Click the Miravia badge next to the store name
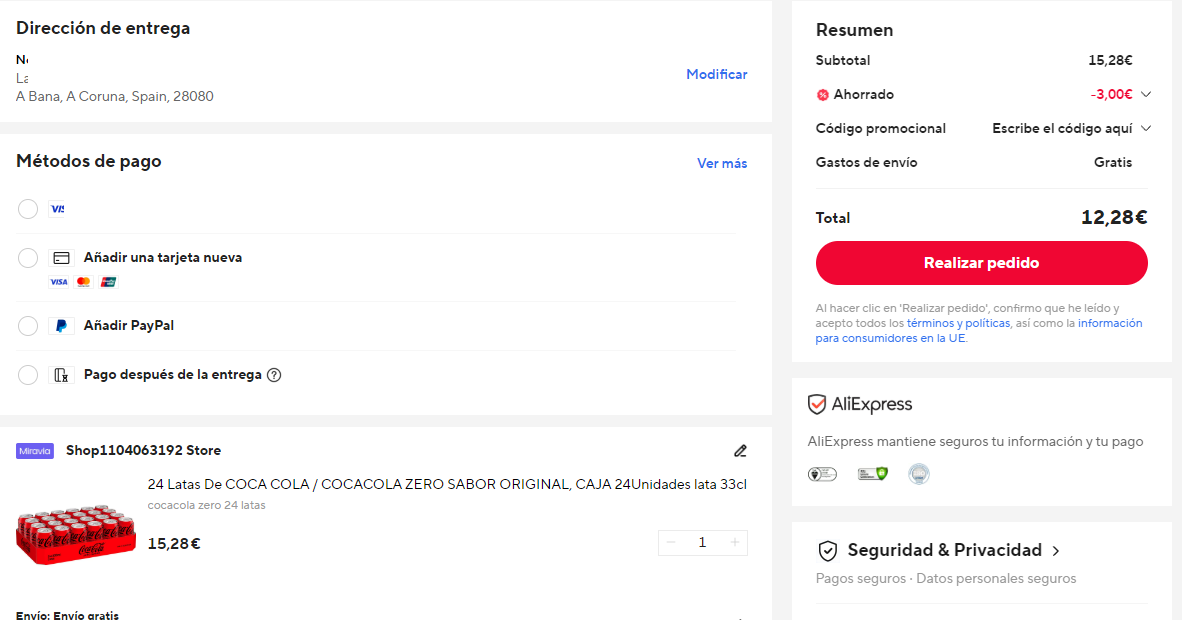Image resolution: width=1182 pixels, height=620 pixels. point(35,451)
